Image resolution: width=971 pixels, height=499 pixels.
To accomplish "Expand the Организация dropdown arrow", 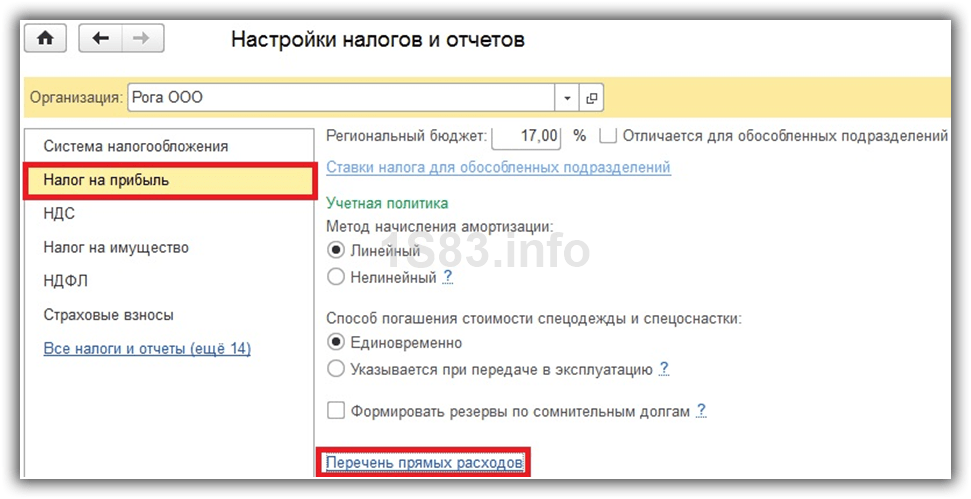I will point(567,98).
